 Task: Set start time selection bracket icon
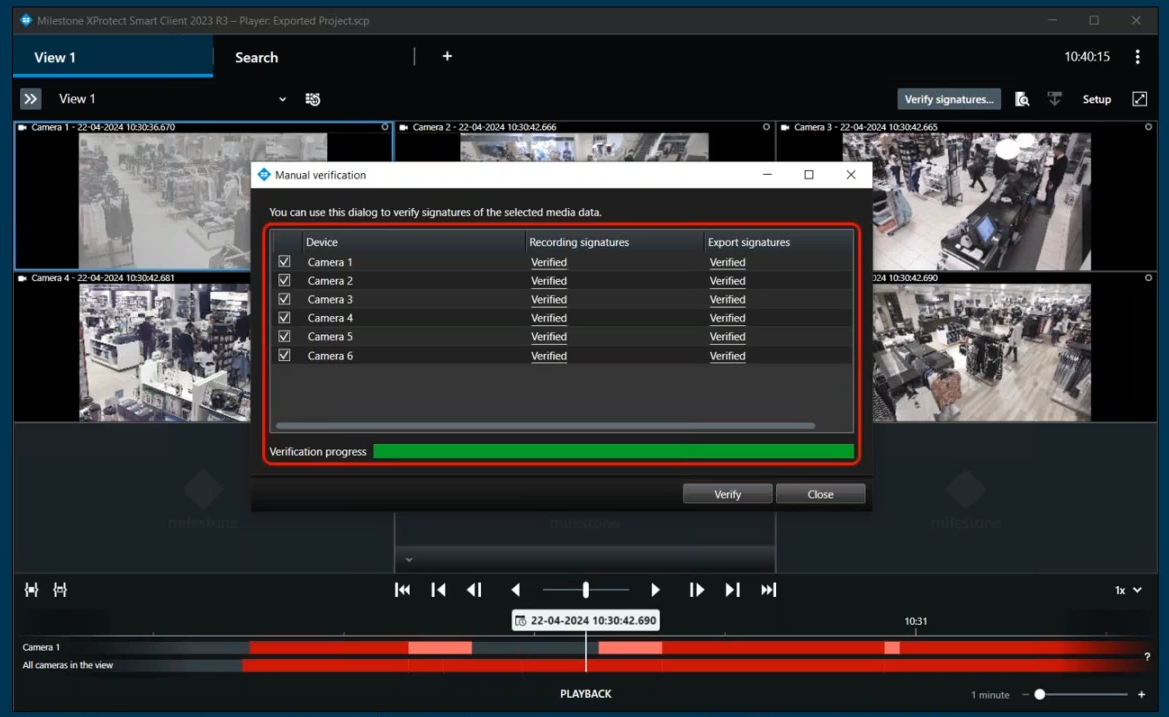[x=32, y=590]
